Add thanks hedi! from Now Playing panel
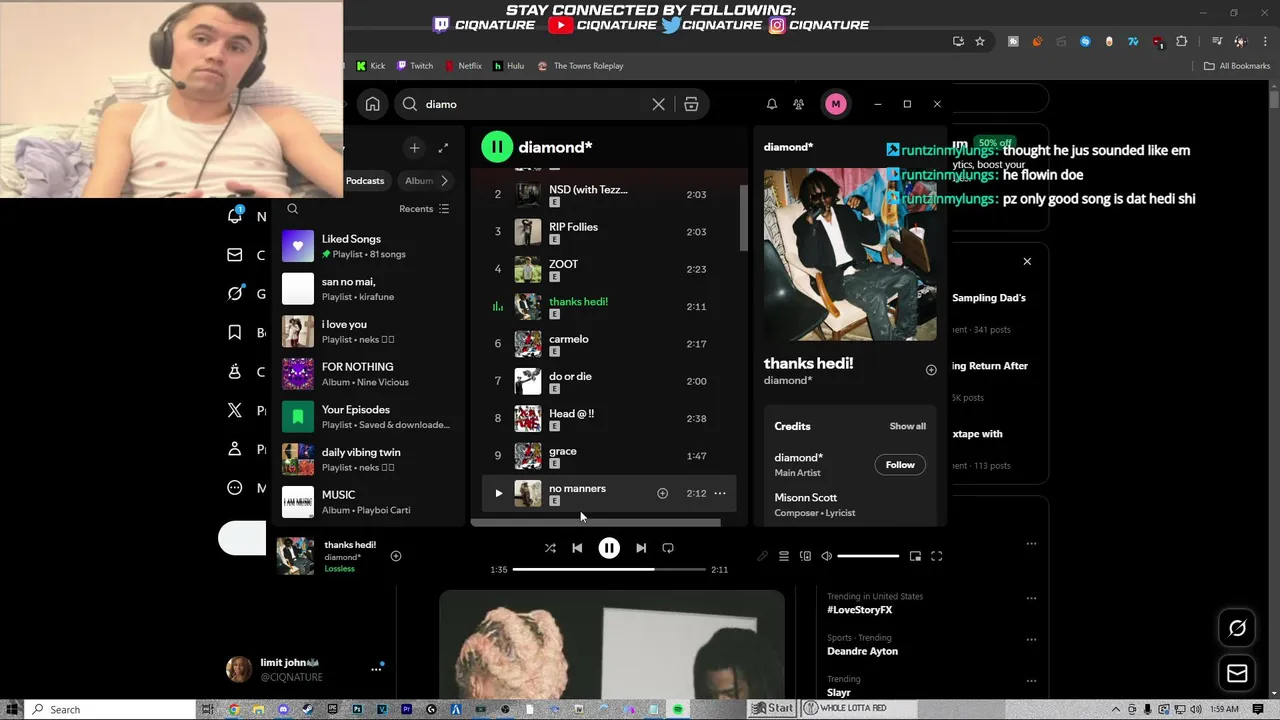This screenshot has height=720, width=1280. 931,370
